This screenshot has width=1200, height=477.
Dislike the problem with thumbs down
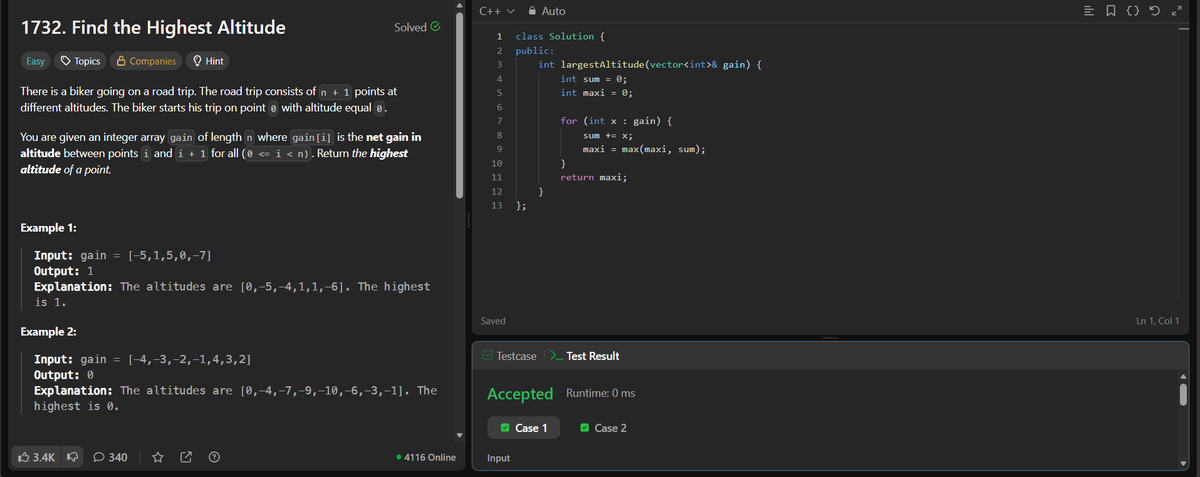click(x=73, y=457)
